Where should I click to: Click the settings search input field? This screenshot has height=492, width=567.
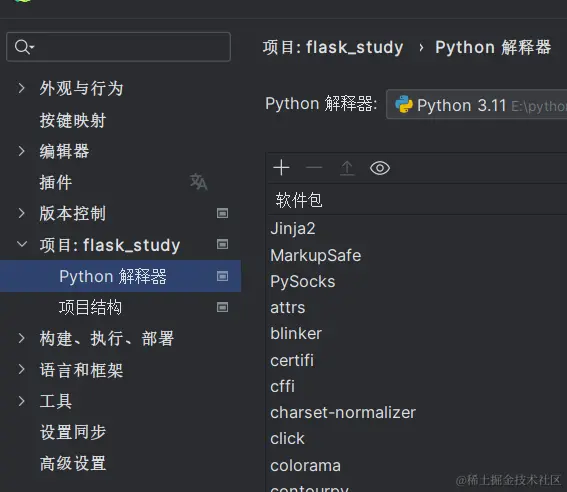(x=119, y=47)
